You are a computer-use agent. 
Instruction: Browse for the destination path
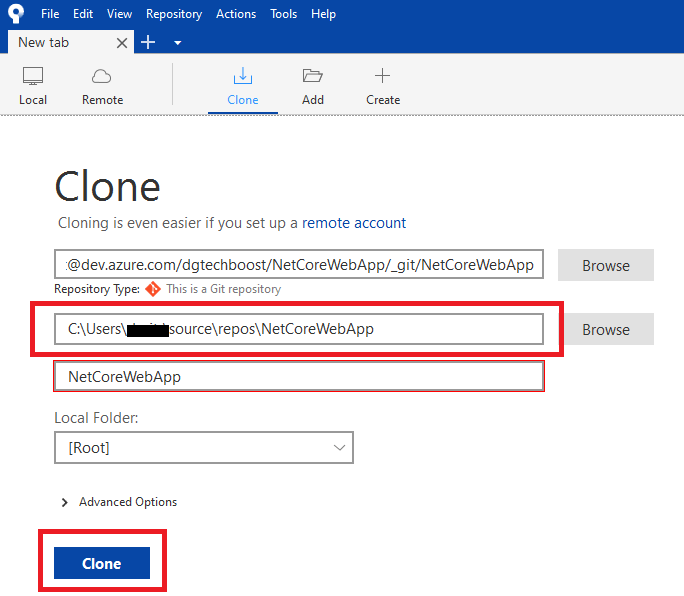click(x=605, y=329)
